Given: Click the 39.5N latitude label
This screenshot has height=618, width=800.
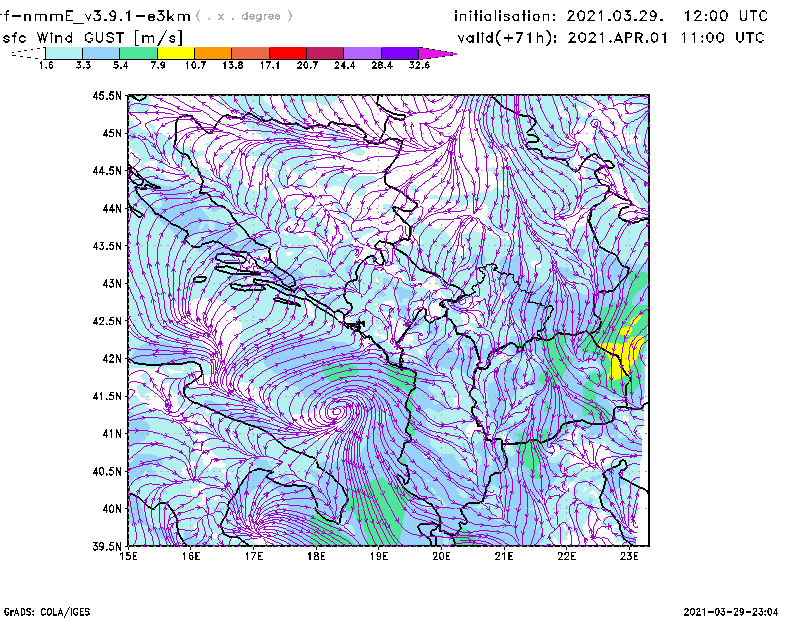Looking at the screenshot, I should pyautogui.click(x=107, y=546).
